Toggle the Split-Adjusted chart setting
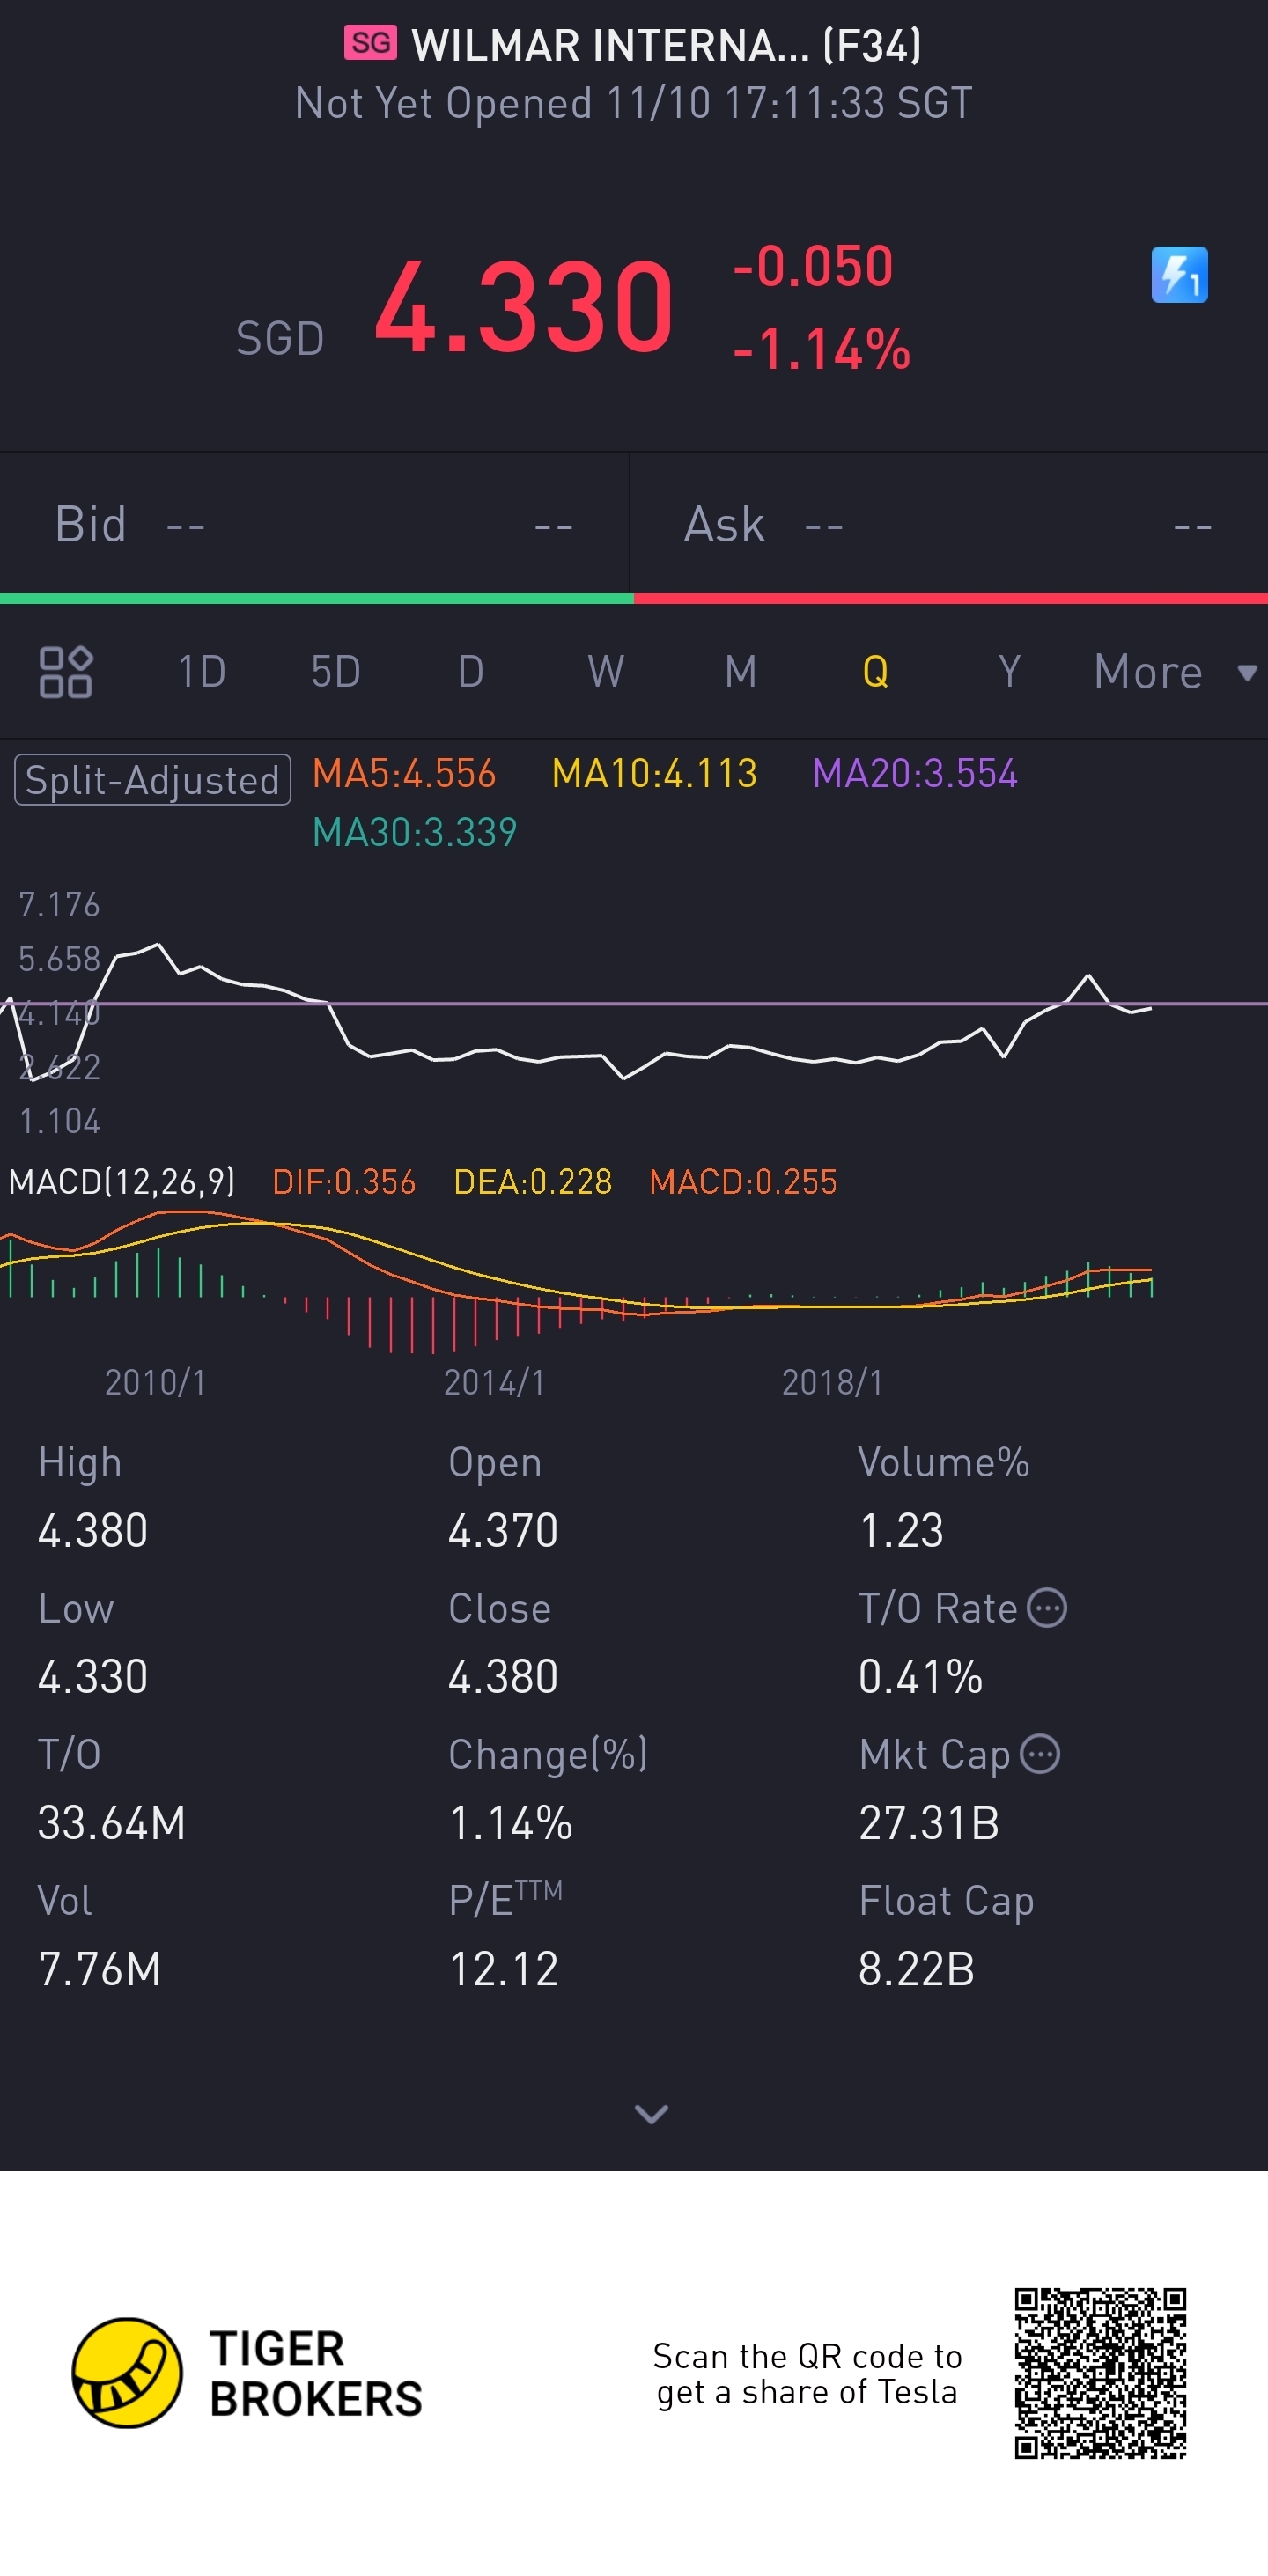 152,780
